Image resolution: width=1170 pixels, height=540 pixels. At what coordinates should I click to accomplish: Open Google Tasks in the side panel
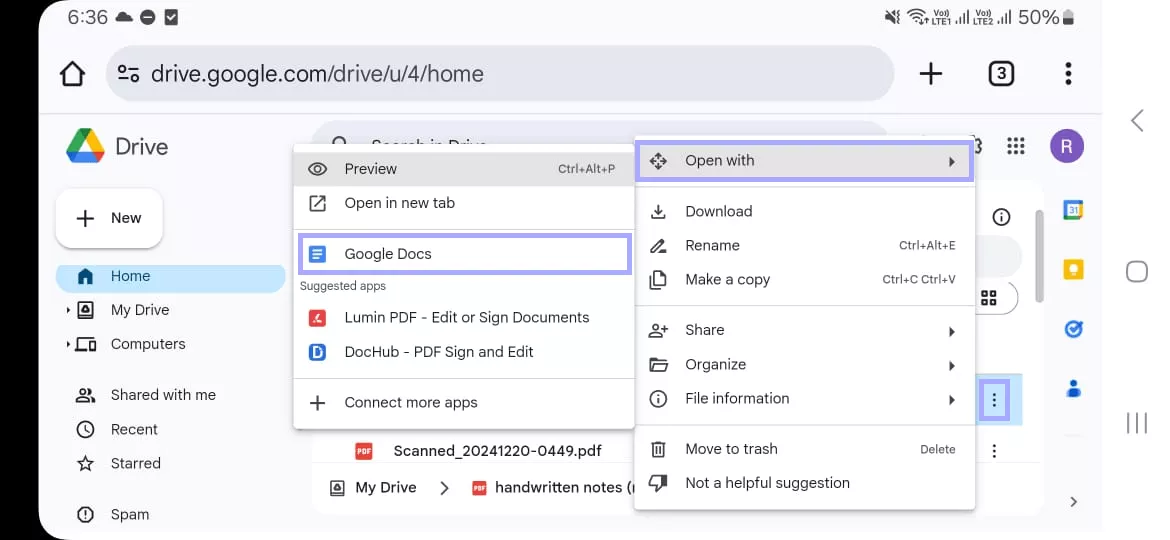[1073, 329]
